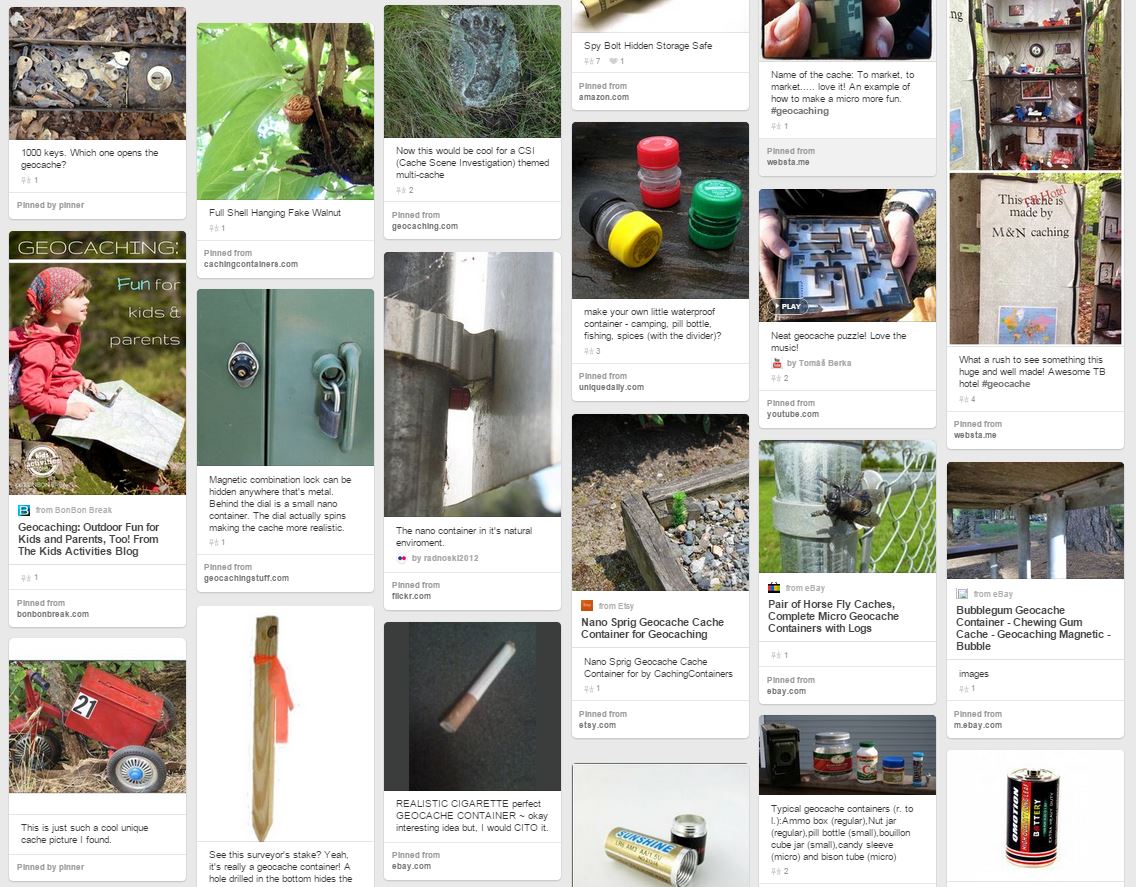Click the BonBon Break source icon
Image resolution: width=1136 pixels, height=887 pixels.
click(24, 510)
